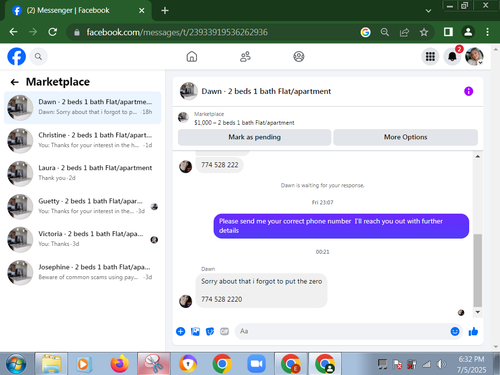
Task: Open tab search dropdown arrow
Action: point(428,11)
